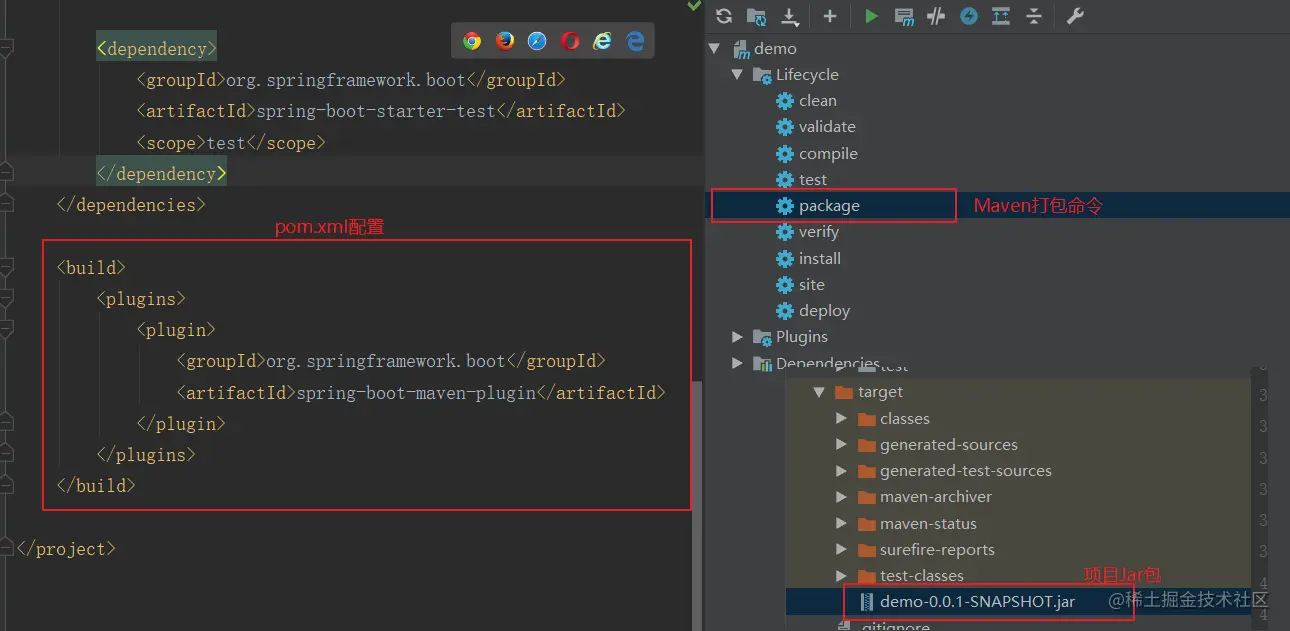Screen dimensions: 1290x631
Task: Expand the Dependencies node arrow
Action: click(737, 363)
